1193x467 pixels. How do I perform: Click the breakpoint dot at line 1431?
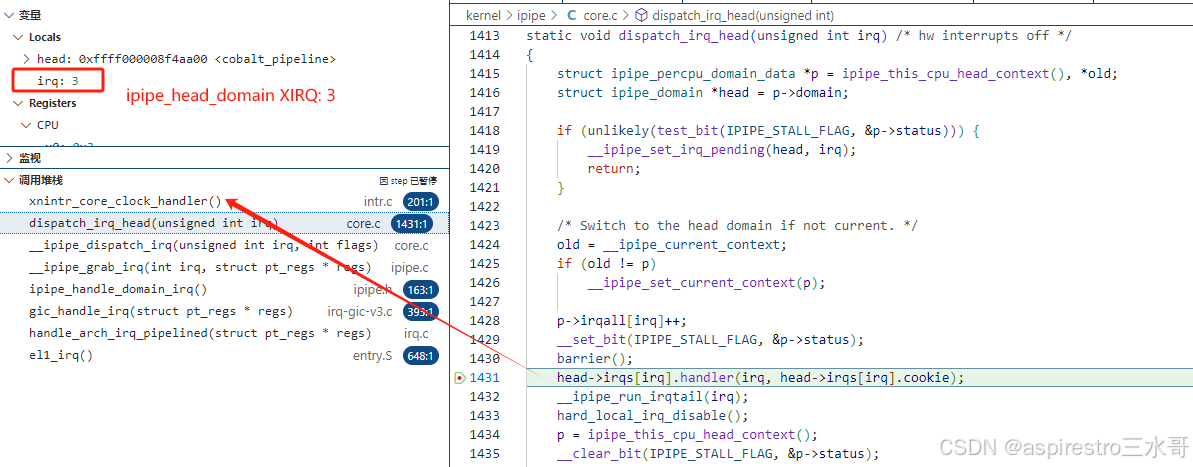point(459,378)
